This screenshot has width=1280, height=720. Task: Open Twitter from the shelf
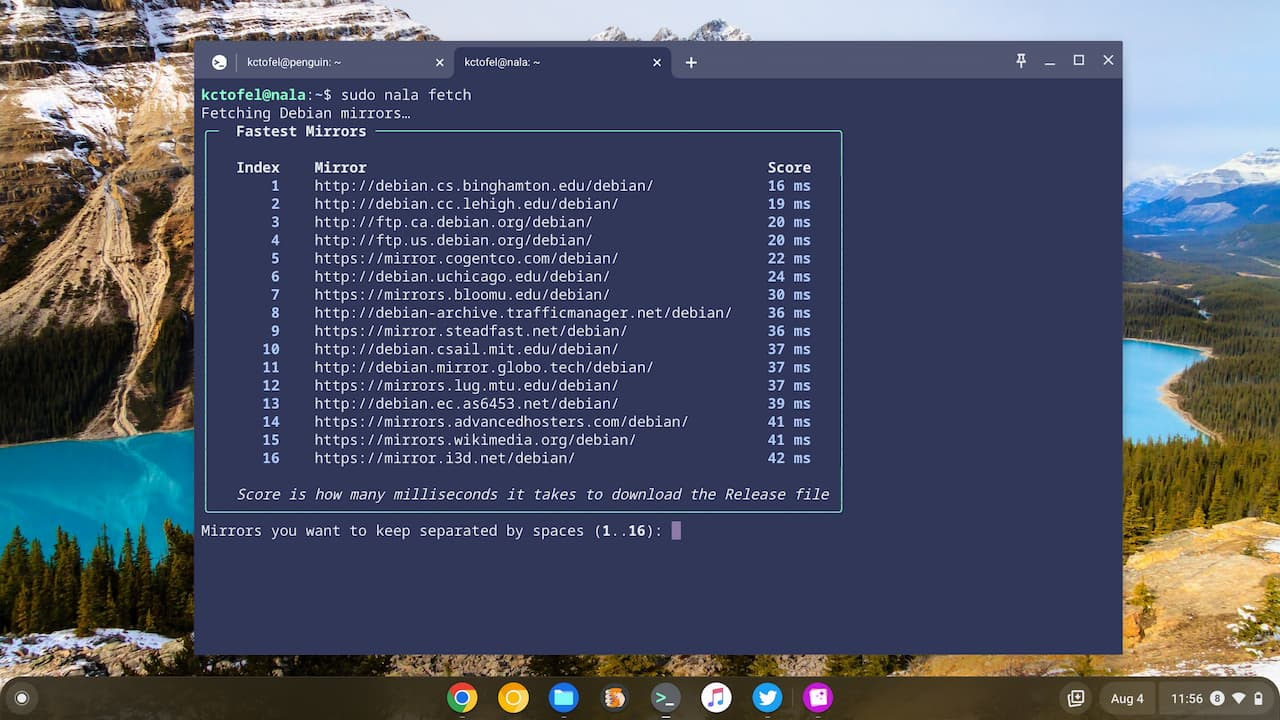point(767,697)
